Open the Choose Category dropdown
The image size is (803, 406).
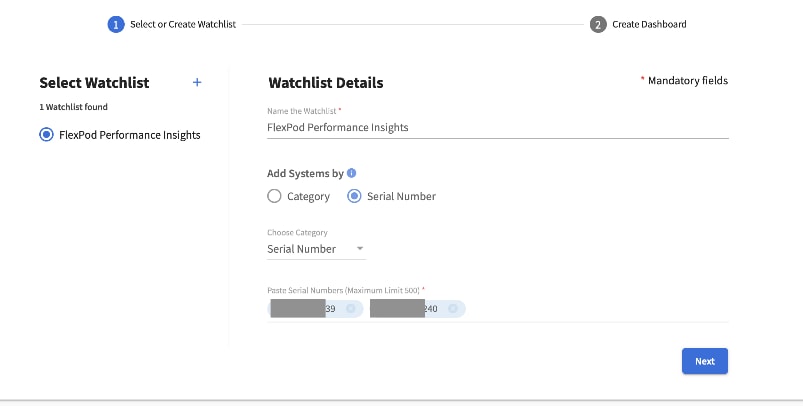[x=316, y=249]
